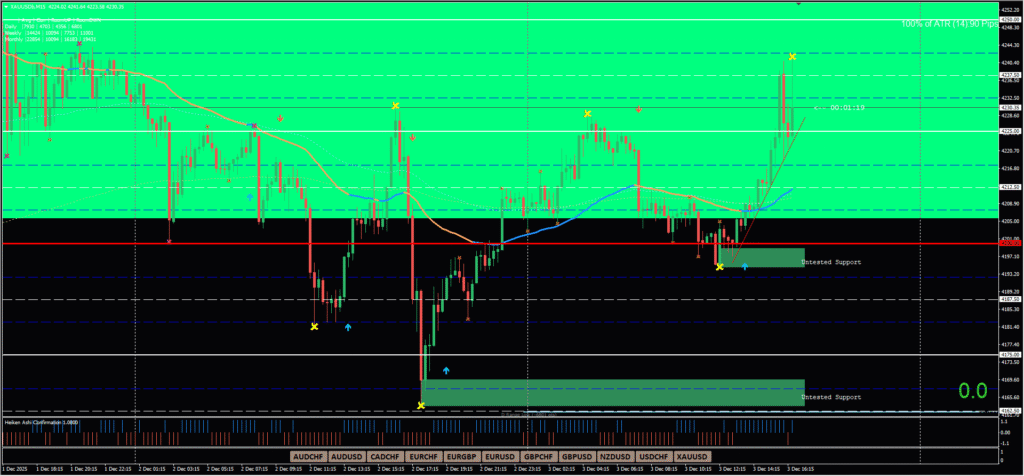Select the blue up arrow by upper support zone
The width and height of the screenshot is (1024, 476).
coord(745,266)
